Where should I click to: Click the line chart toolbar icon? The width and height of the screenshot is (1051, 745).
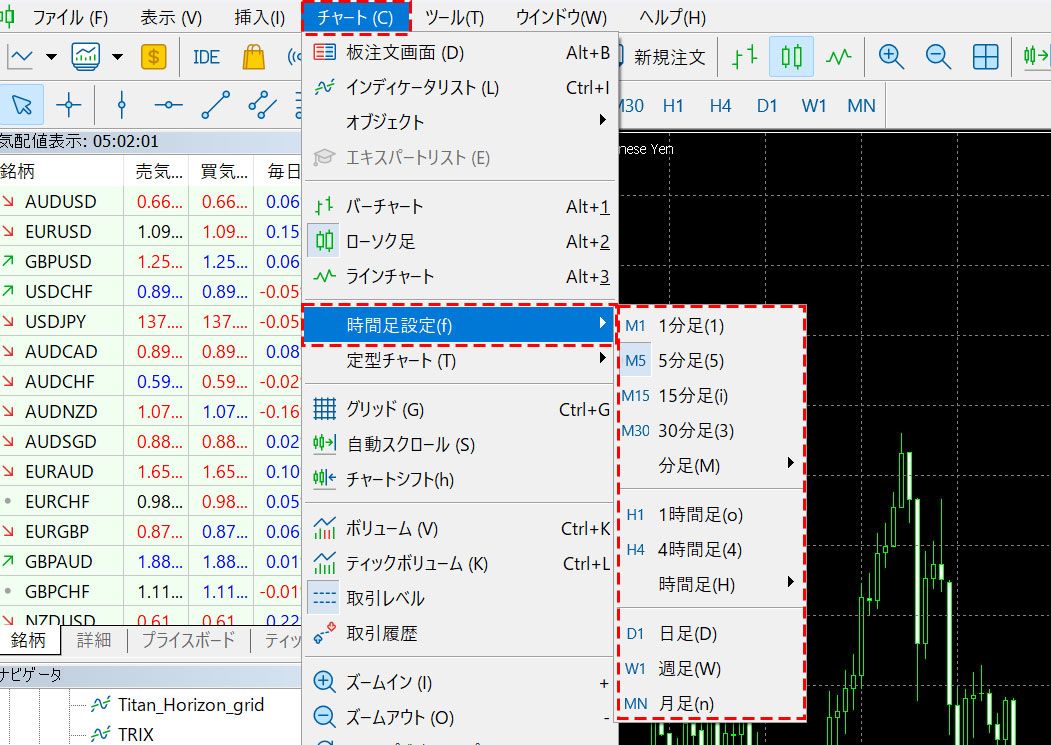(x=838, y=57)
